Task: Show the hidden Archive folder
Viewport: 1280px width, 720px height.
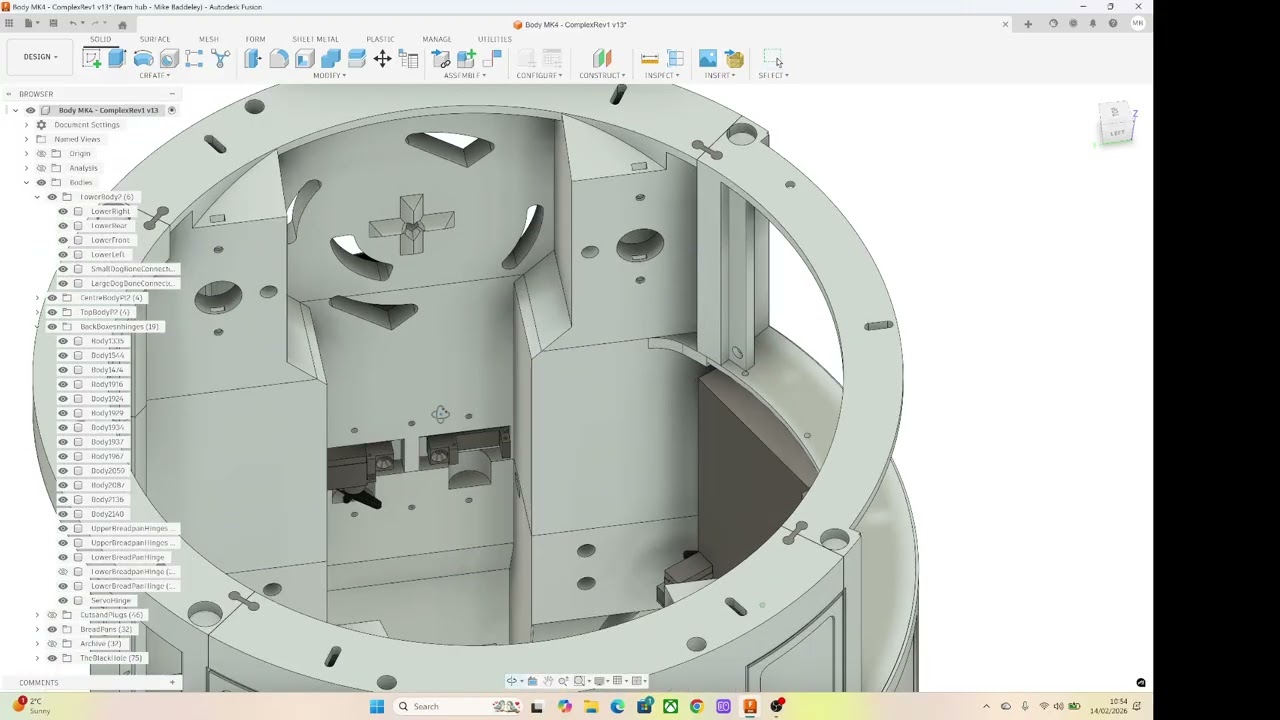Action: tap(52, 644)
